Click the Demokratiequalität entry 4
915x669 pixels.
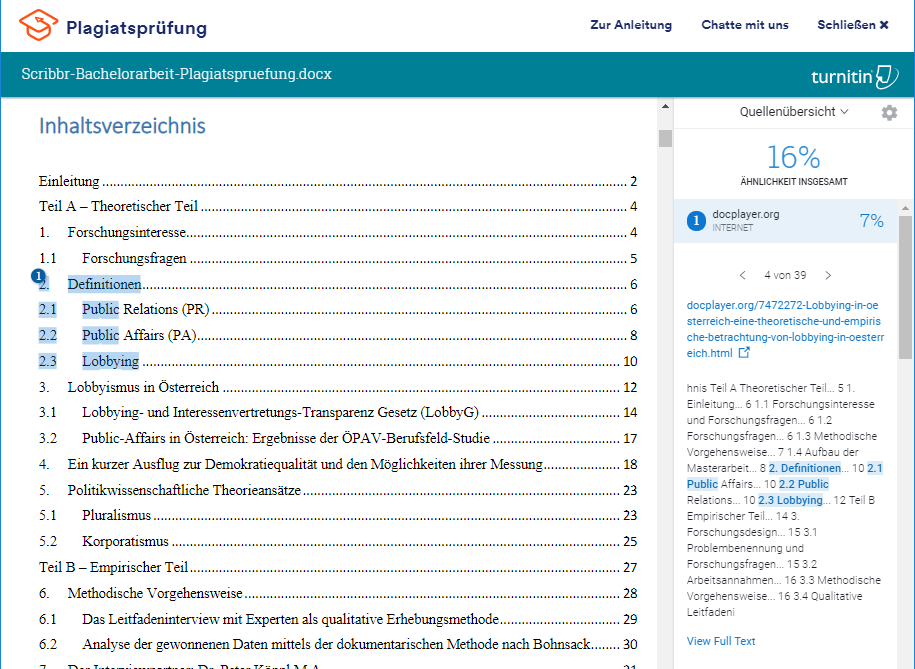pos(338,465)
